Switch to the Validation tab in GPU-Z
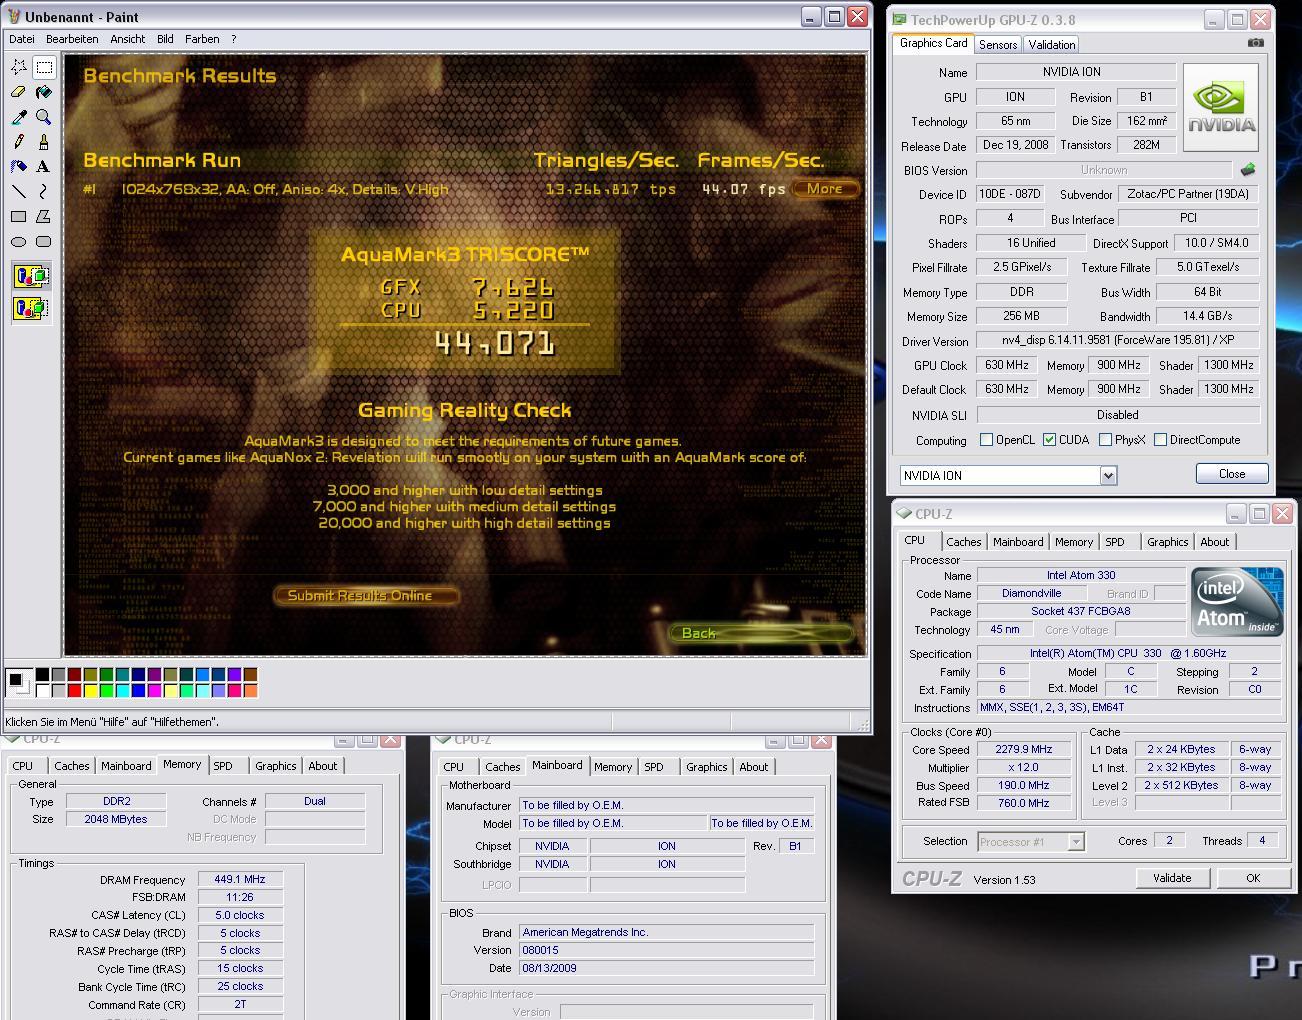The height and width of the screenshot is (1020, 1302). tap(1052, 45)
